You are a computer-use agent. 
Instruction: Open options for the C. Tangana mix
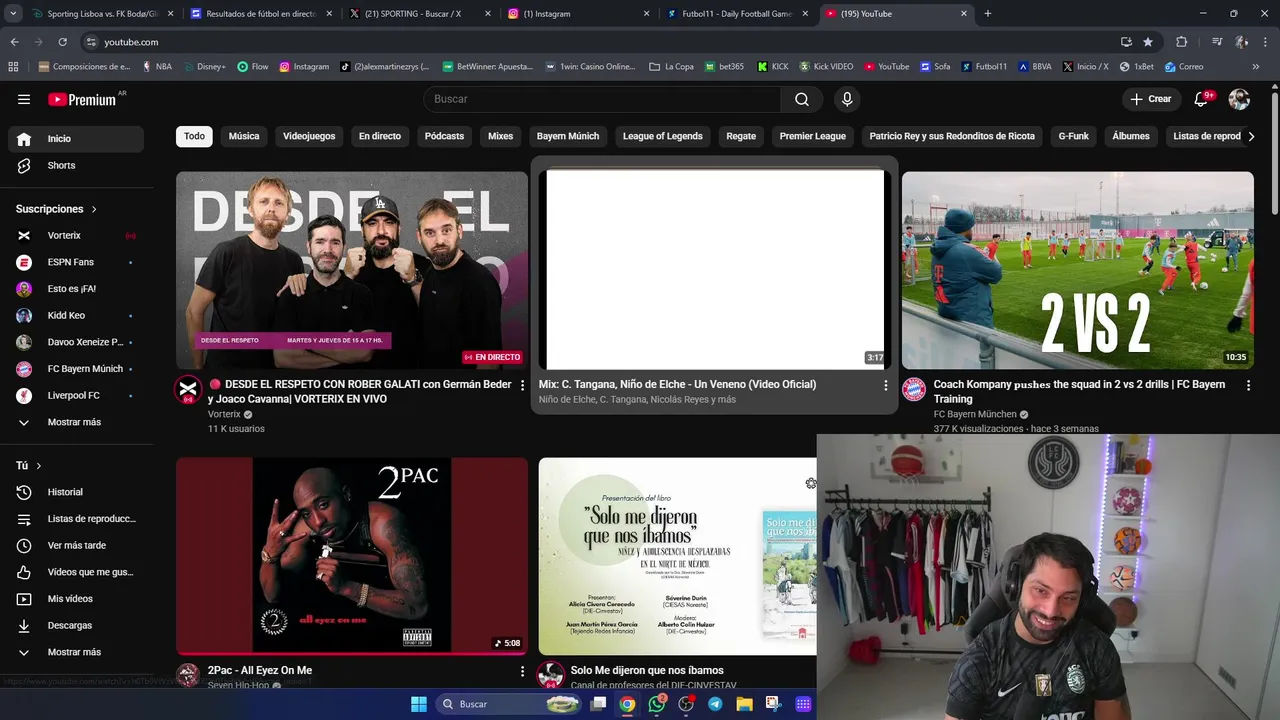885,385
